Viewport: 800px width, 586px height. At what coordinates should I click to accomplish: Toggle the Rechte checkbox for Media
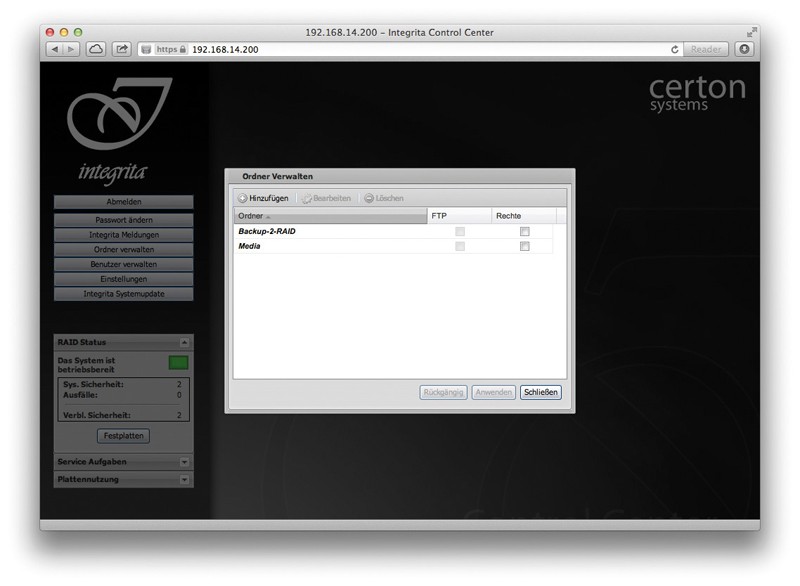[524, 246]
